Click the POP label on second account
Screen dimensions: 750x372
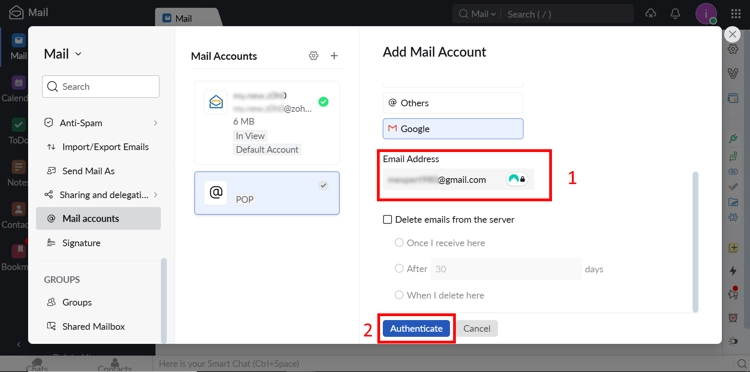pyautogui.click(x=244, y=199)
